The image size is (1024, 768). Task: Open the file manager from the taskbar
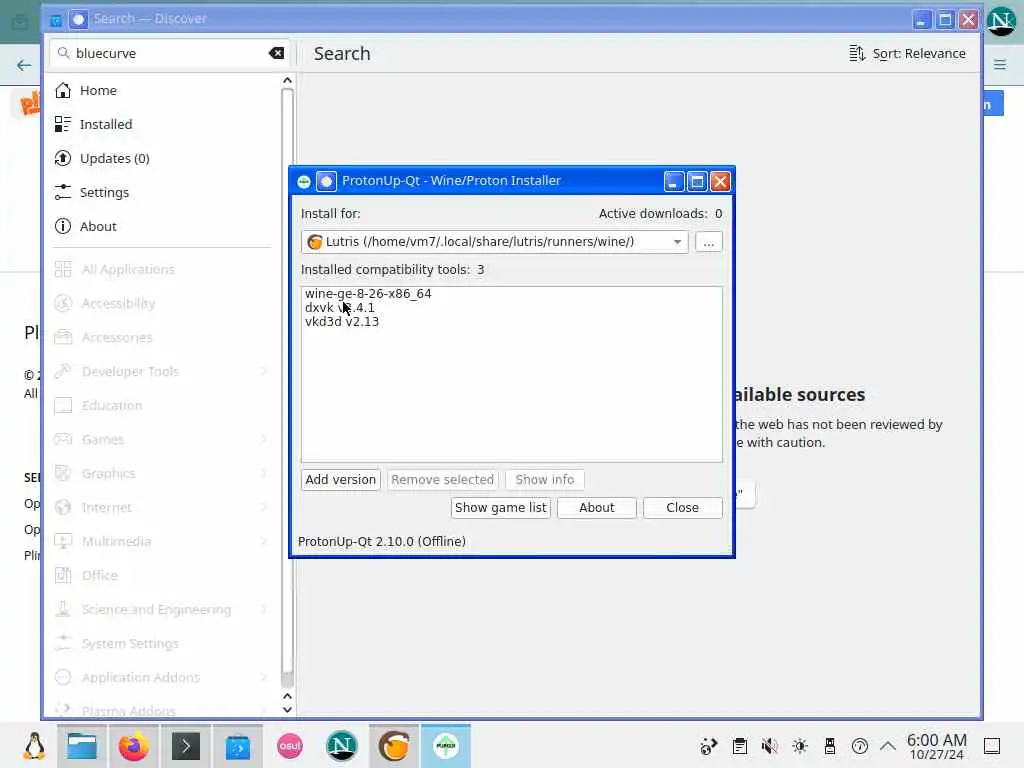(82, 746)
